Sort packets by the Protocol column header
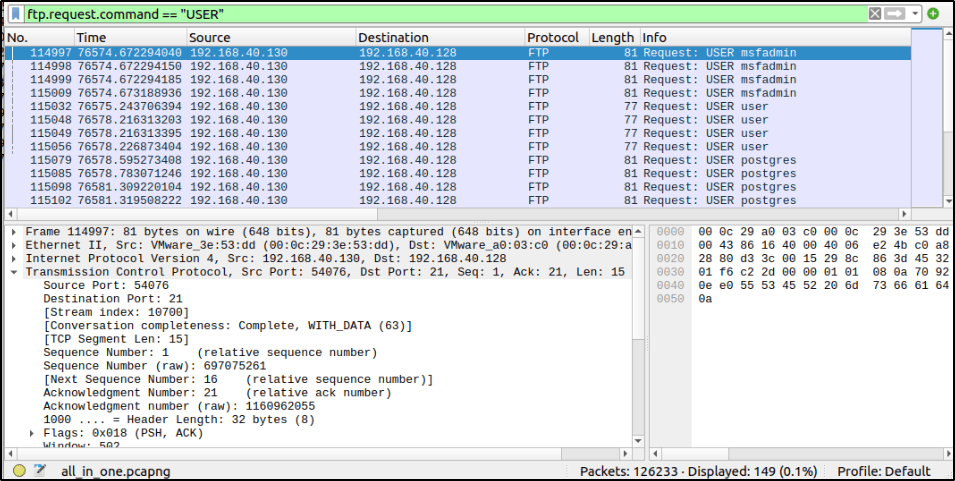This screenshot has height=481, width=955. click(x=553, y=37)
